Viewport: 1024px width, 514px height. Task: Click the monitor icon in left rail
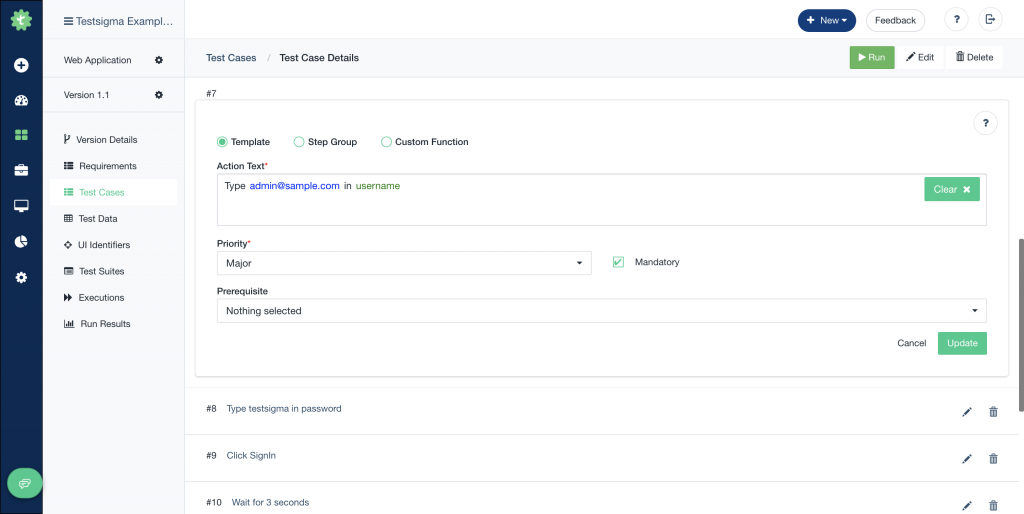(21, 206)
